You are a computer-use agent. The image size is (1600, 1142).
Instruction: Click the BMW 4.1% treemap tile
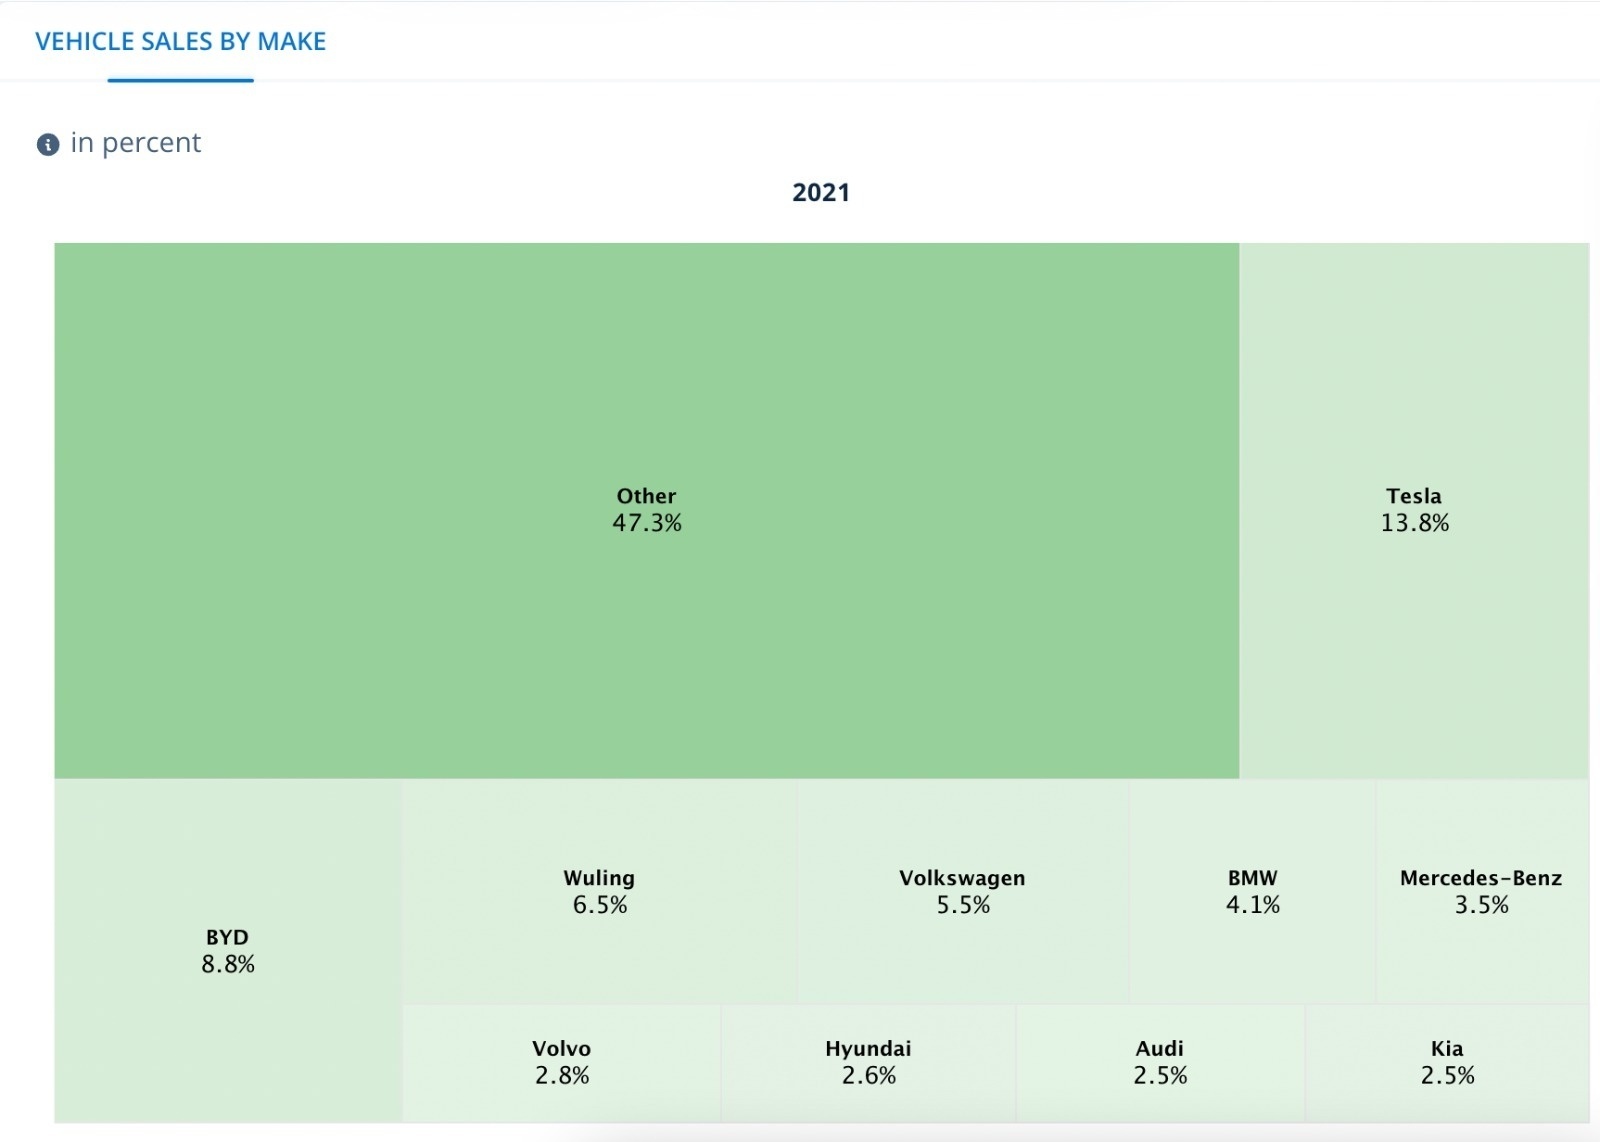[x=1252, y=891]
